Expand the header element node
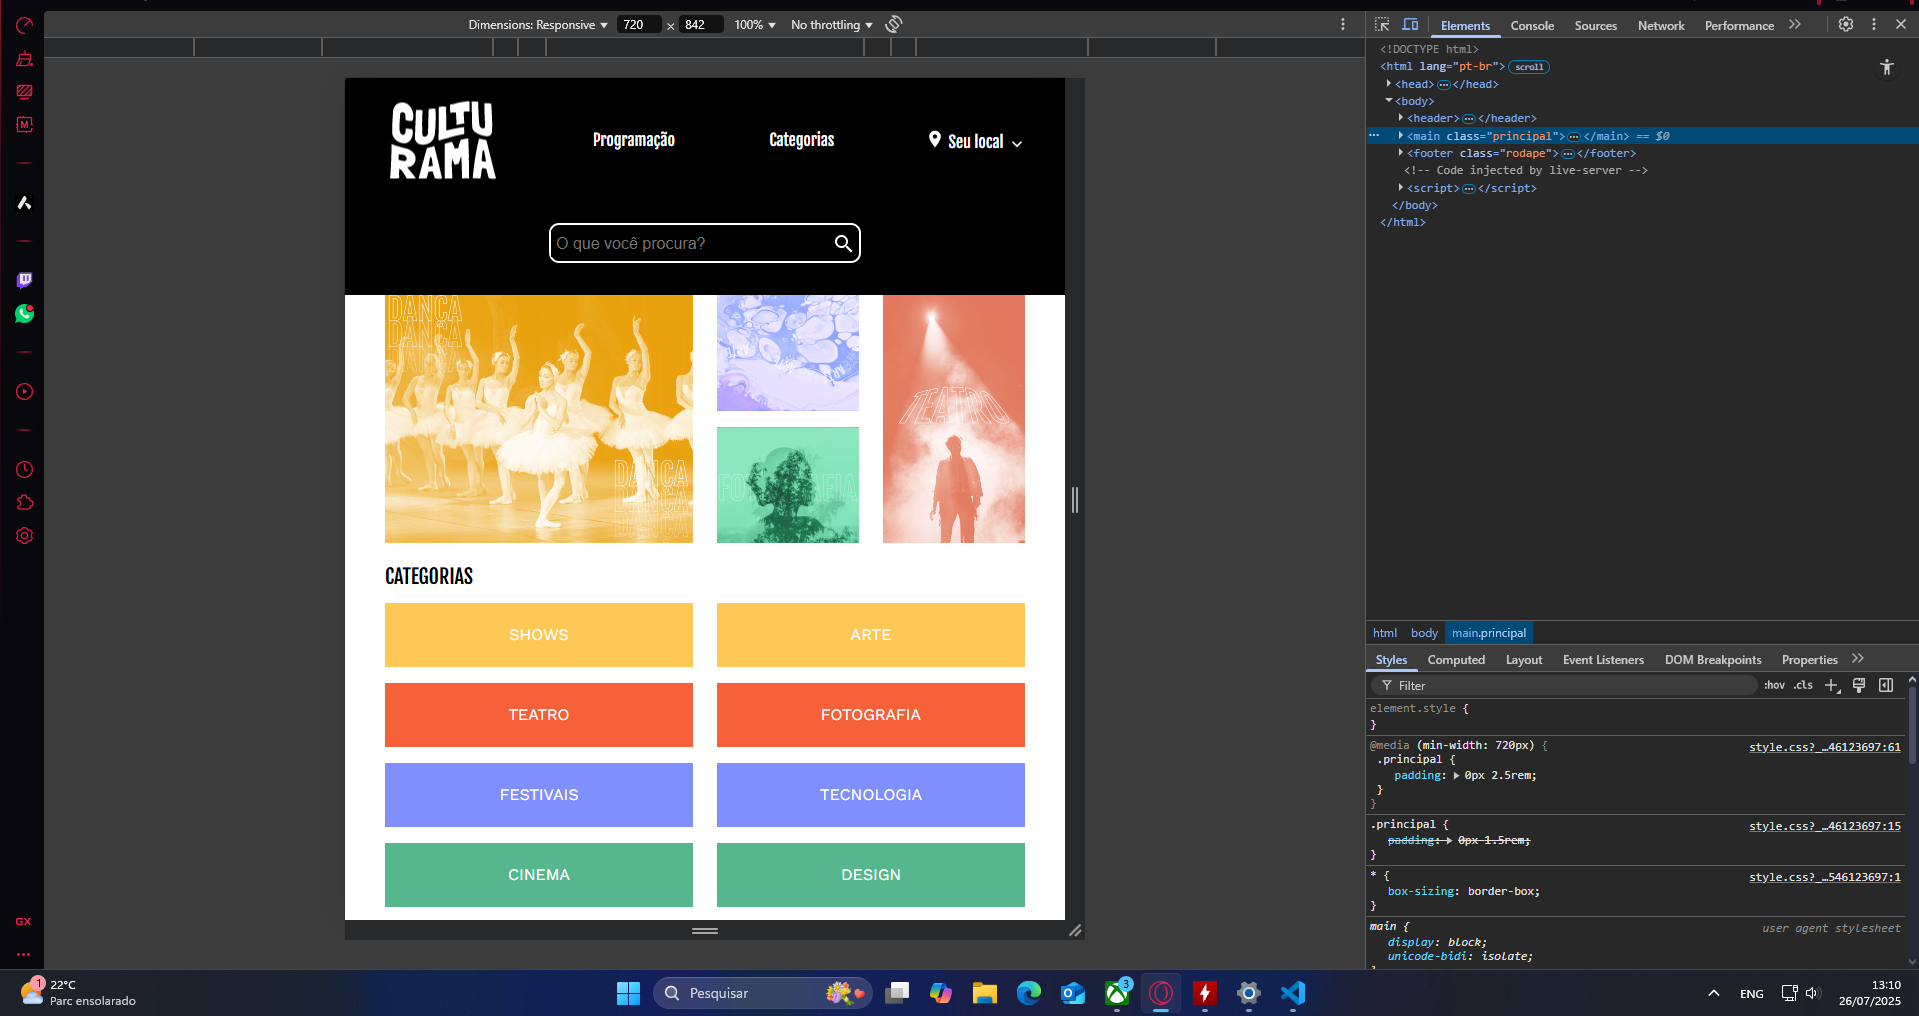The width and height of the screenshot is (1919, 1016). click(x=1401, y=118)
